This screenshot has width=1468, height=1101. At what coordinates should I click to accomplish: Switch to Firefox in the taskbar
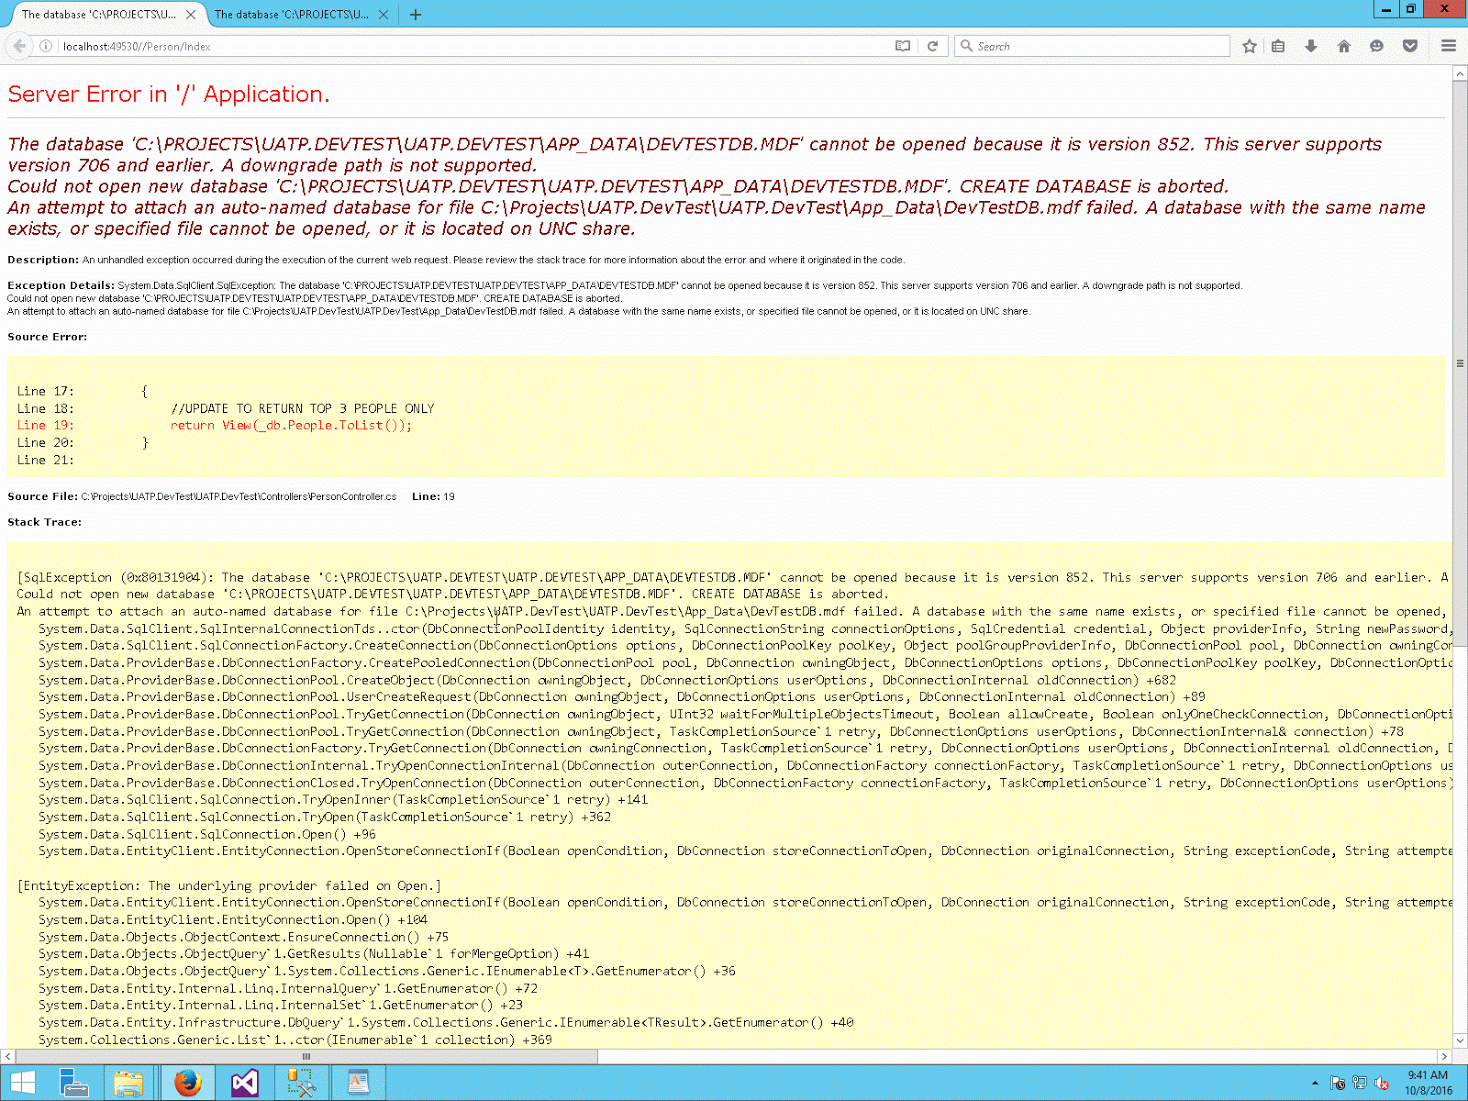click(188, 1083)
